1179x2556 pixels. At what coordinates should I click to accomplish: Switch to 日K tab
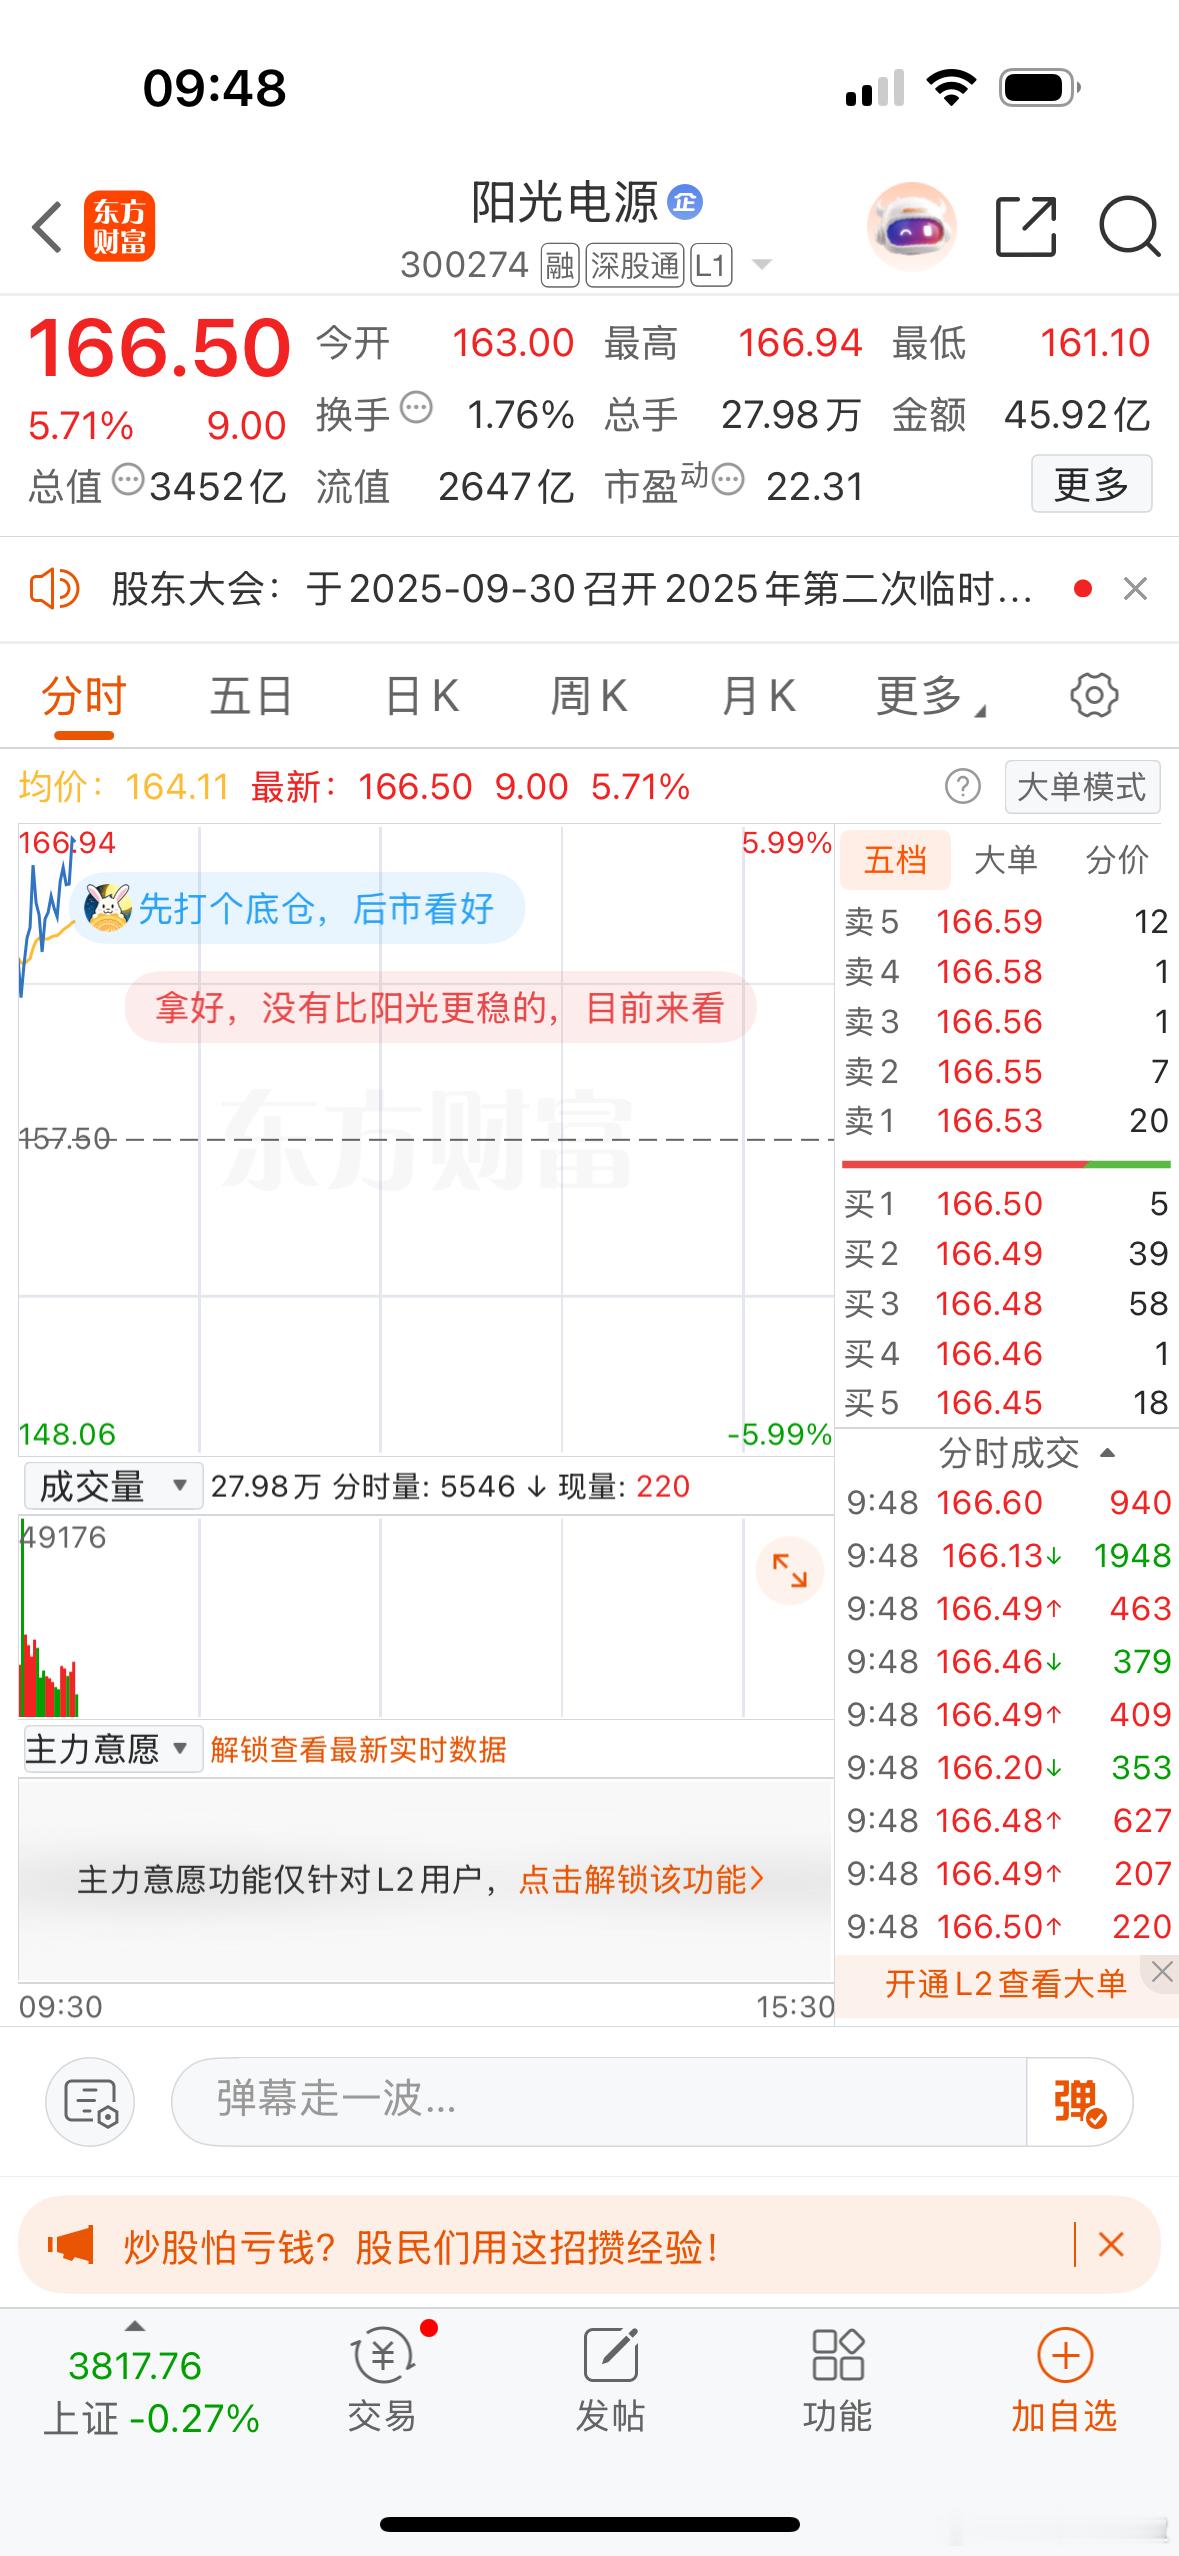point(423,696)
